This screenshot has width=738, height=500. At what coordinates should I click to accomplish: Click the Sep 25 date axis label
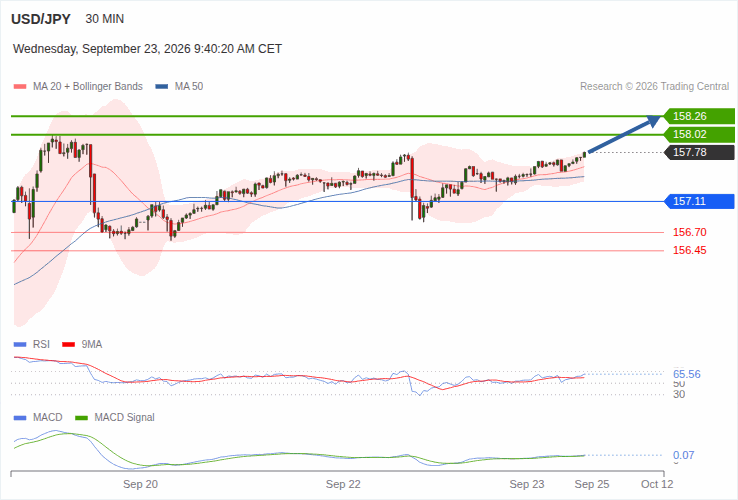(x=592, y=484)
